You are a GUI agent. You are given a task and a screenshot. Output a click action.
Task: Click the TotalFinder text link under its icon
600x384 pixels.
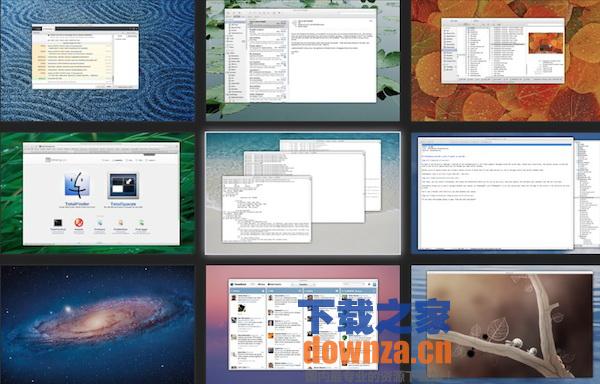[77, 204]
